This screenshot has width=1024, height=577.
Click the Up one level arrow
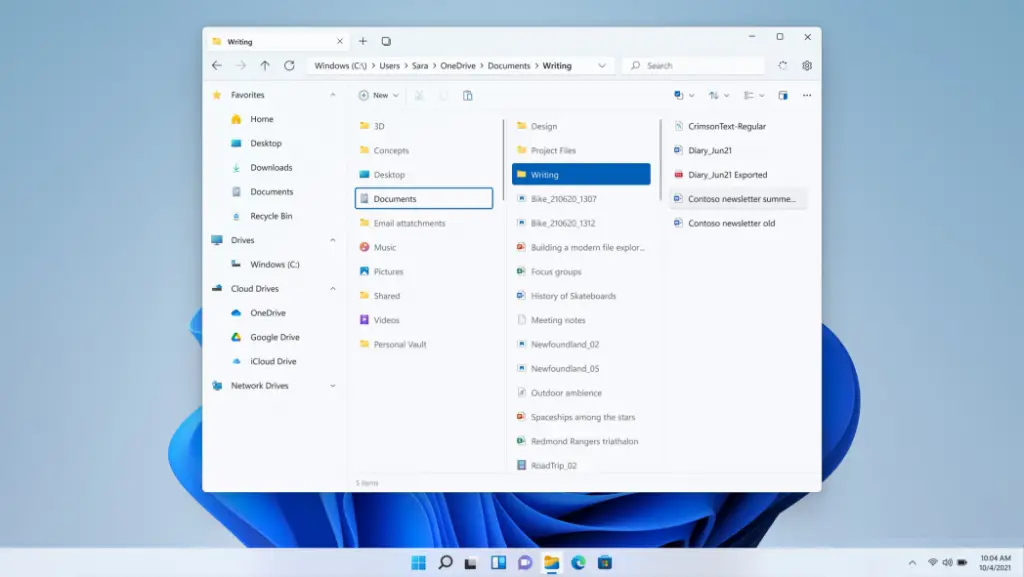pos(263,65)
